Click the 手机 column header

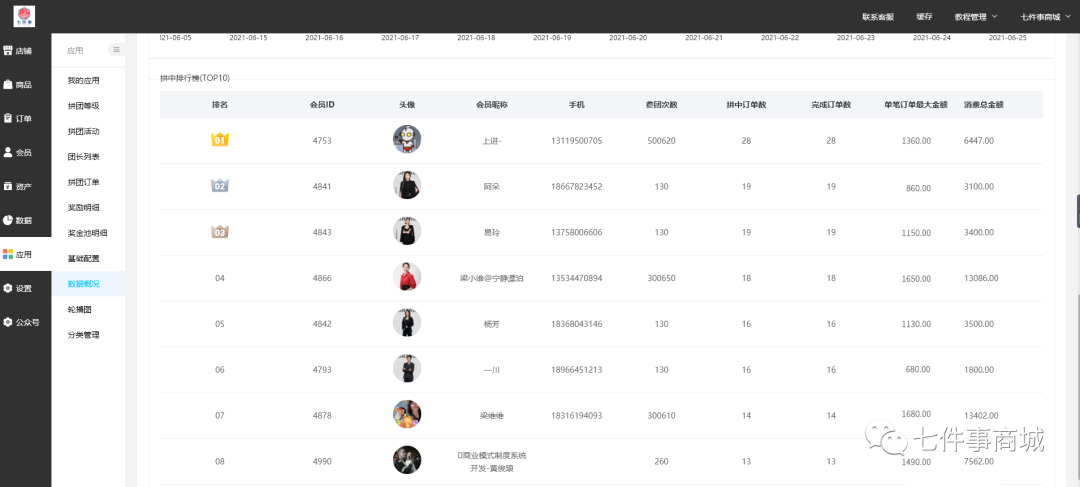pyautogui.click(x=577, y=105)
